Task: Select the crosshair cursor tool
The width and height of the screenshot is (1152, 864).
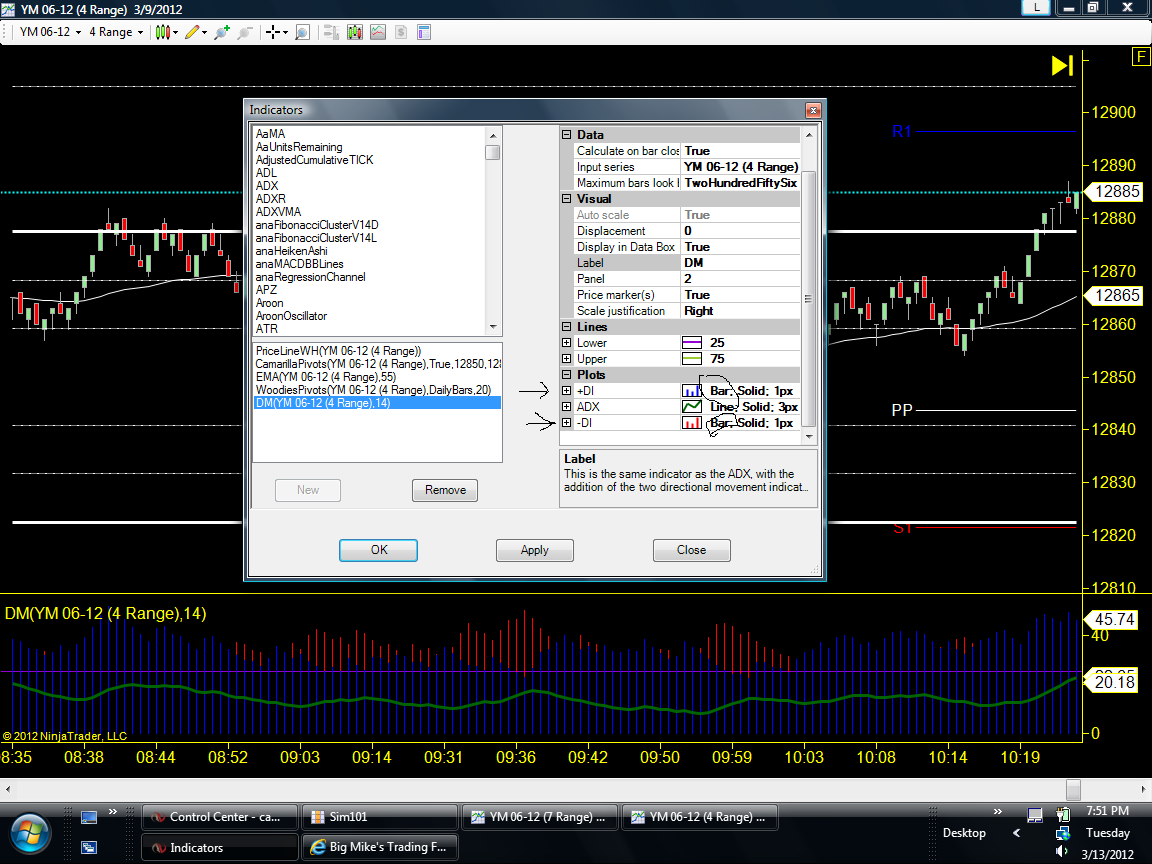Action: coord(273,32)
